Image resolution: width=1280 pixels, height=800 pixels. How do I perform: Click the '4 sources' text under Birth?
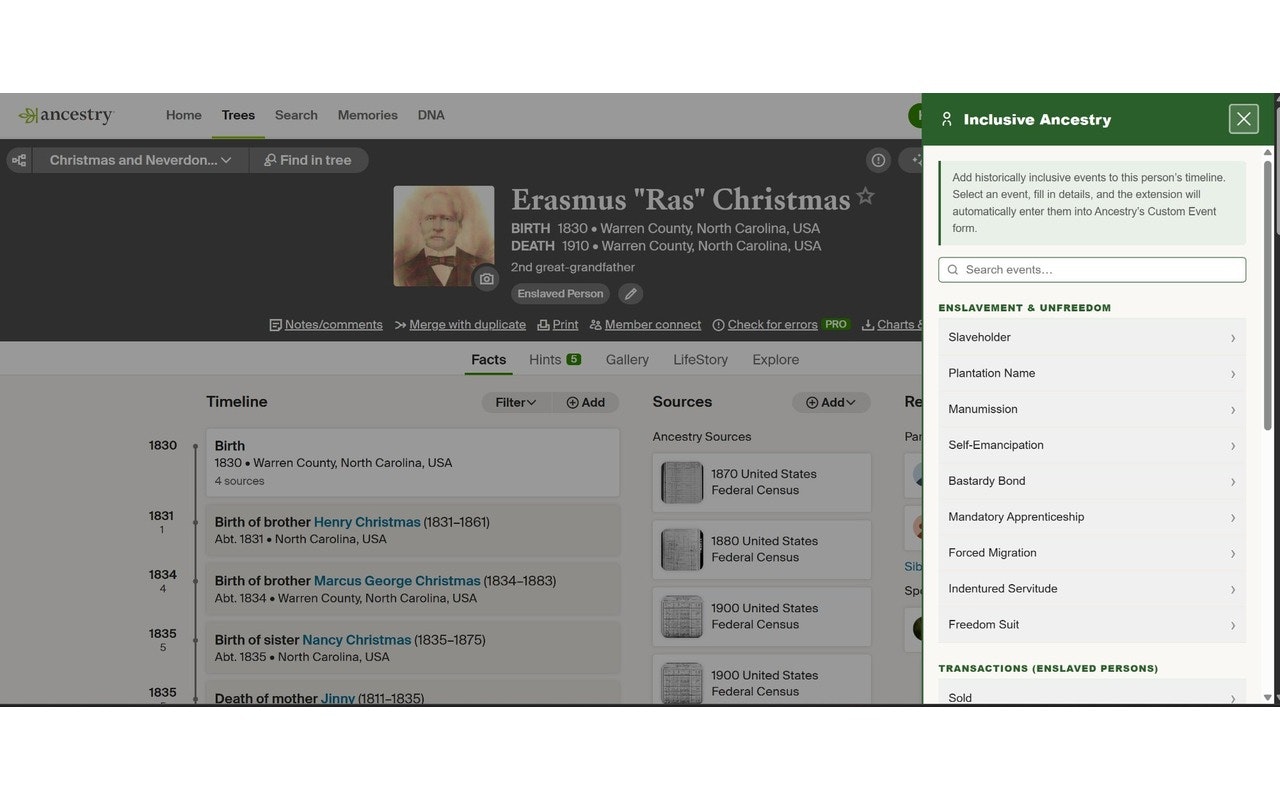[x=240, y=481]
